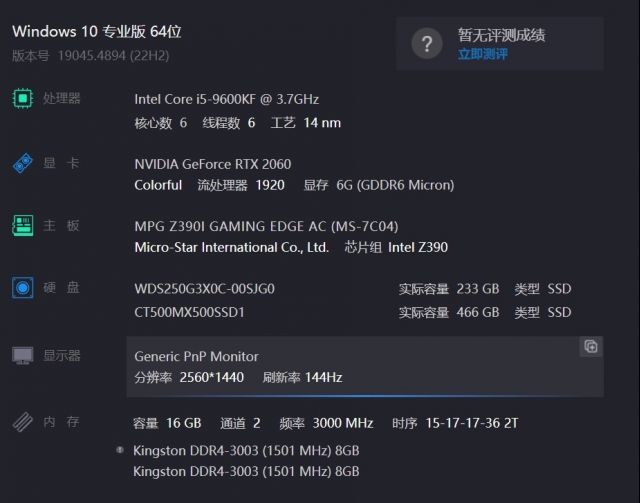The height and width of the screenshot is (503, 640).
Task: Click the Windows 10 专业版 64位 title
Action: tap(97, 31)
